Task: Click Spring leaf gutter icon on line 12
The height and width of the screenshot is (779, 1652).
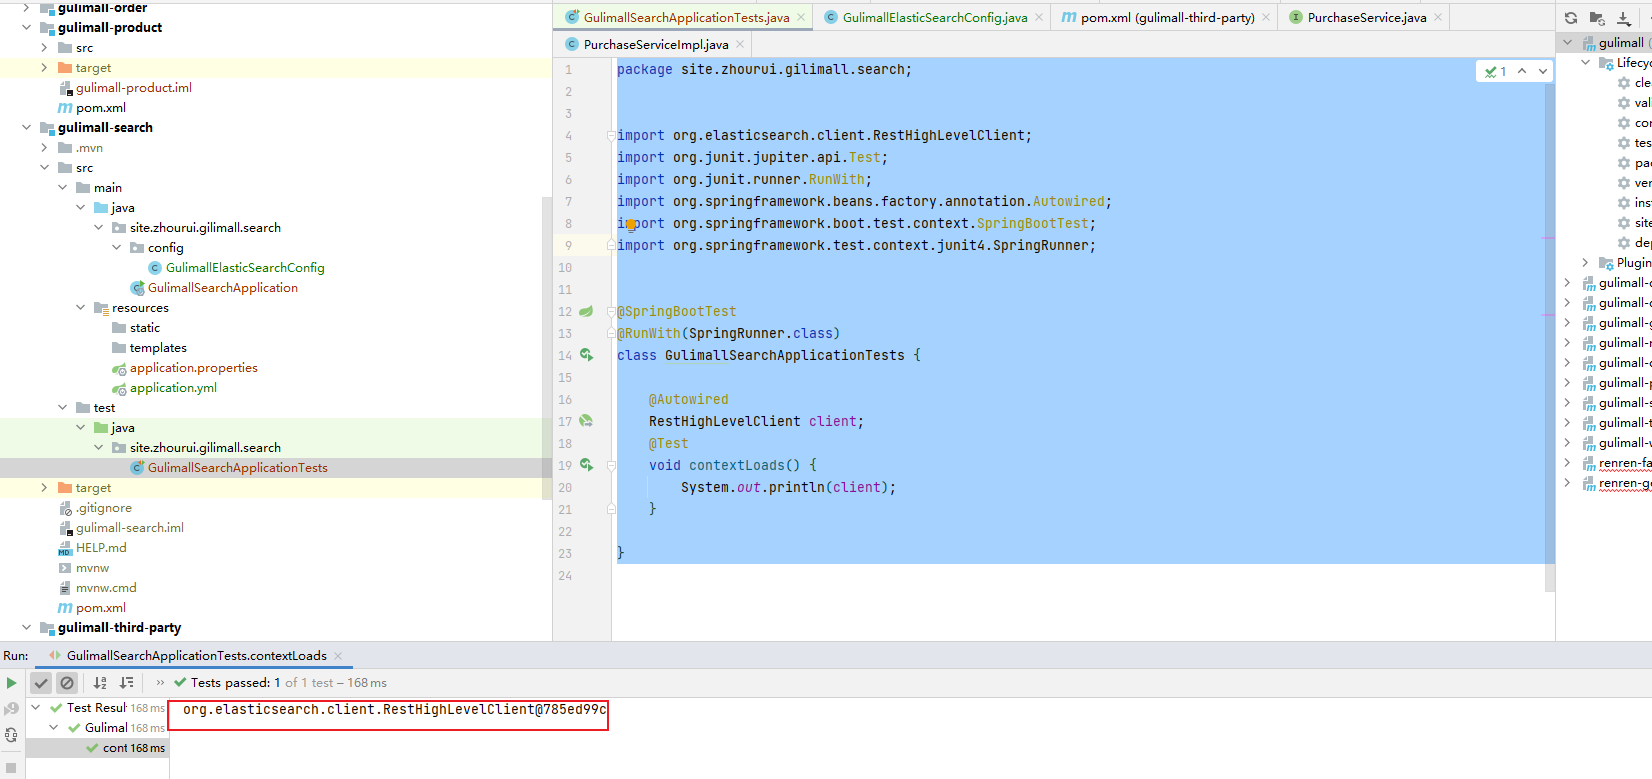Action: (x=586, y=311)
